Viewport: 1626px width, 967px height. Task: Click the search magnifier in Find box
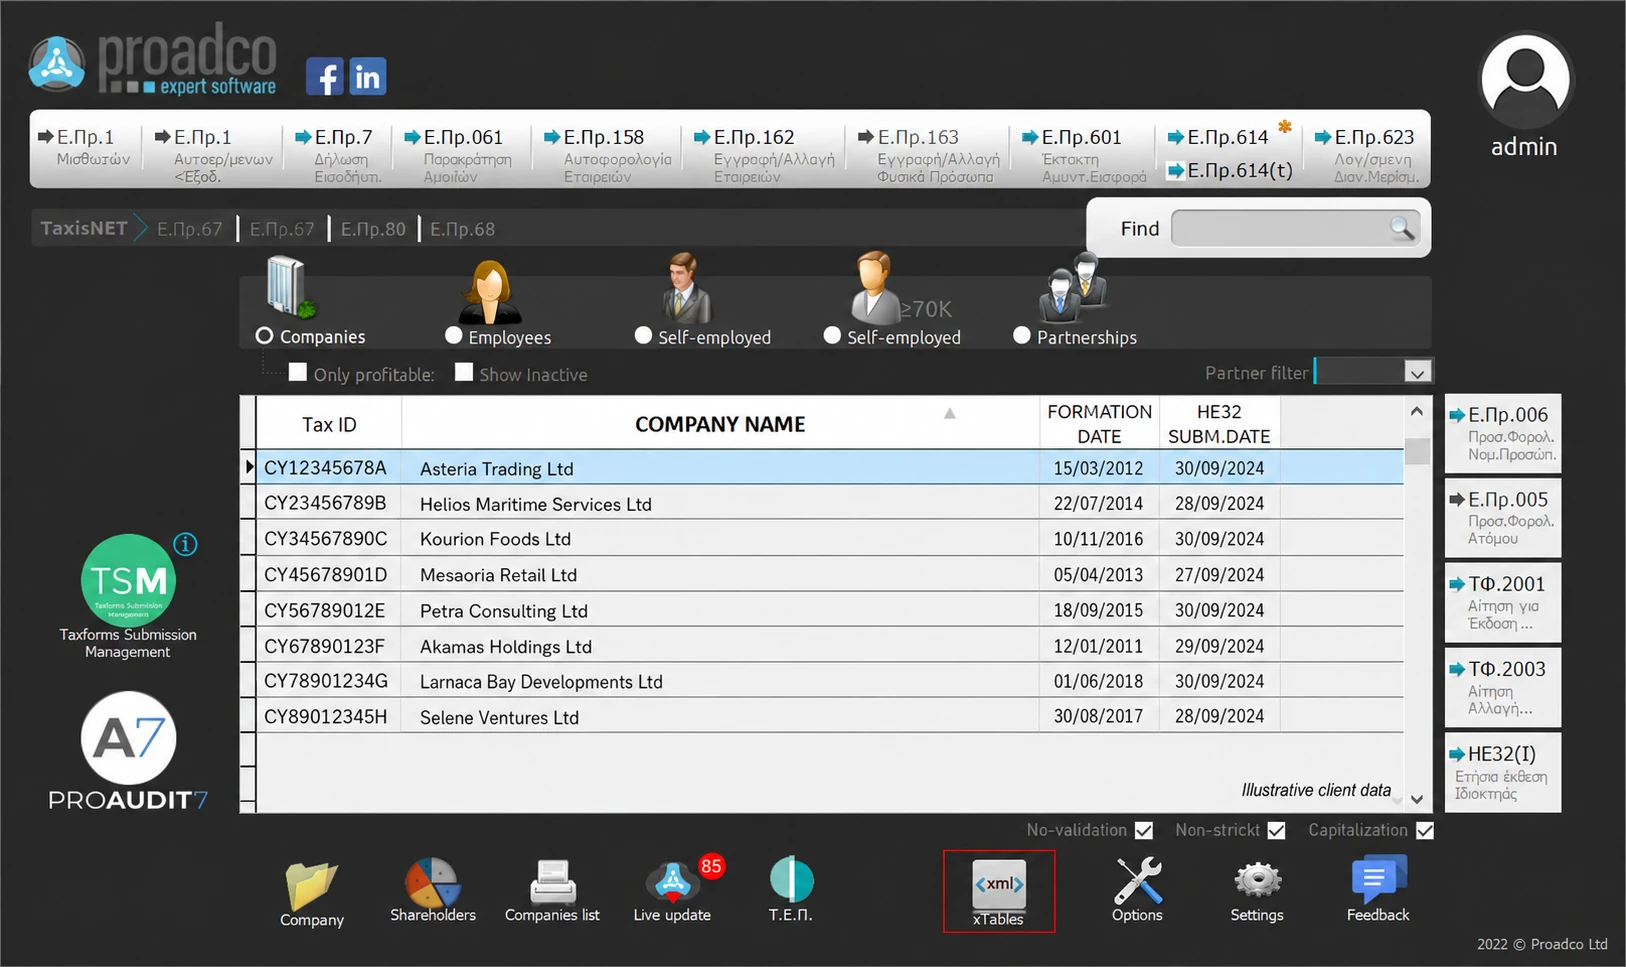pyautogui.click(x=1402, y=228)
